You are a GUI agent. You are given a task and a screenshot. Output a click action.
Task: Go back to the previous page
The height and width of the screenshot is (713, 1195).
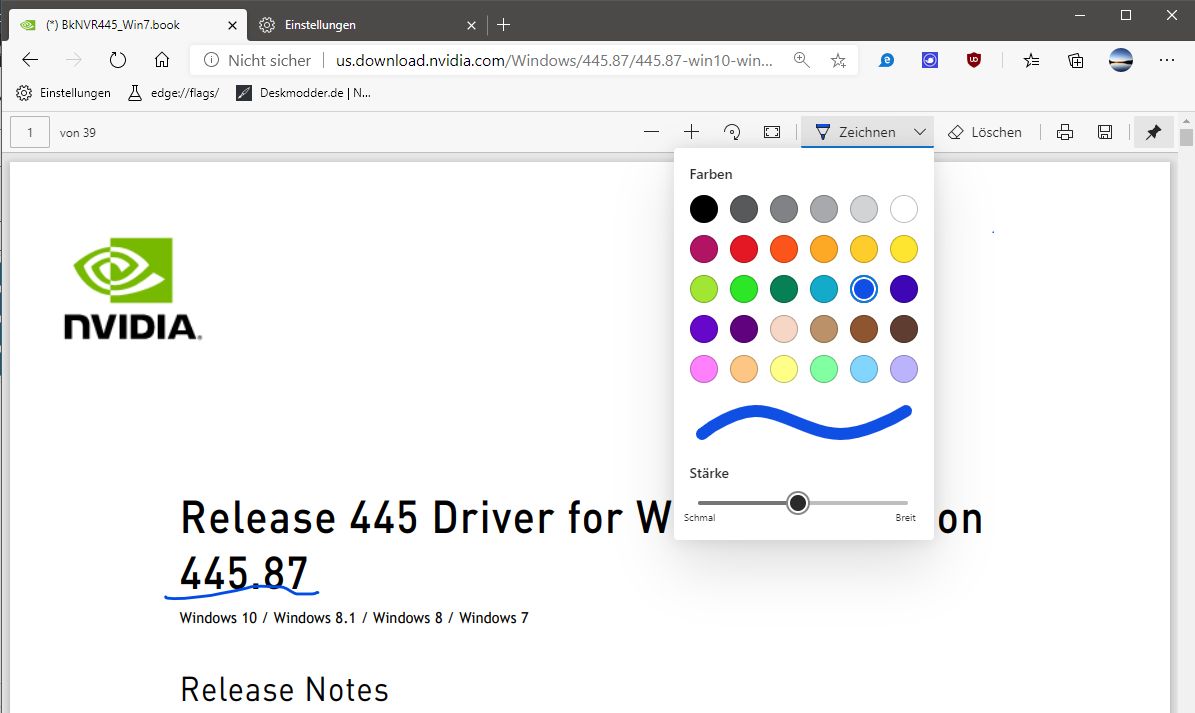pyautogui.click(x=30, y=60)
